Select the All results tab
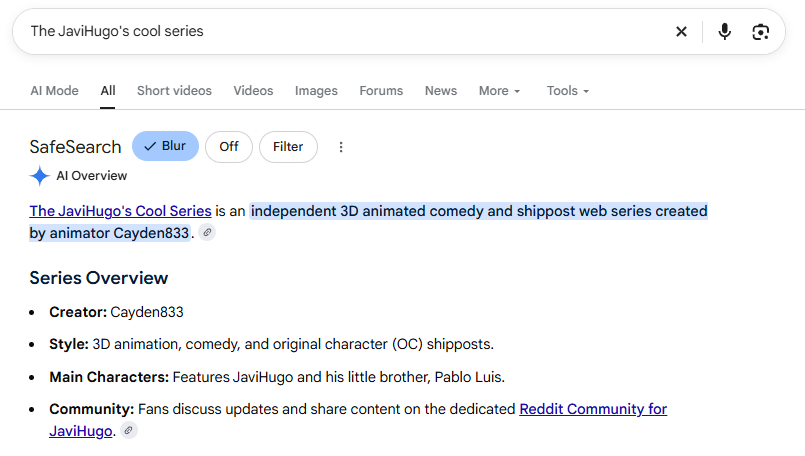The height and width of the screenshot is (456, 805). pyautogui.click(x=108, y=91)
